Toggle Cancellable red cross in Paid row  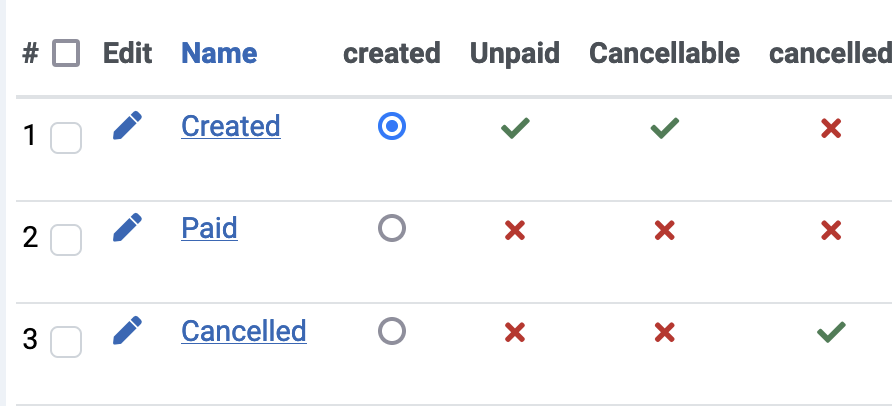click(664, 231)
